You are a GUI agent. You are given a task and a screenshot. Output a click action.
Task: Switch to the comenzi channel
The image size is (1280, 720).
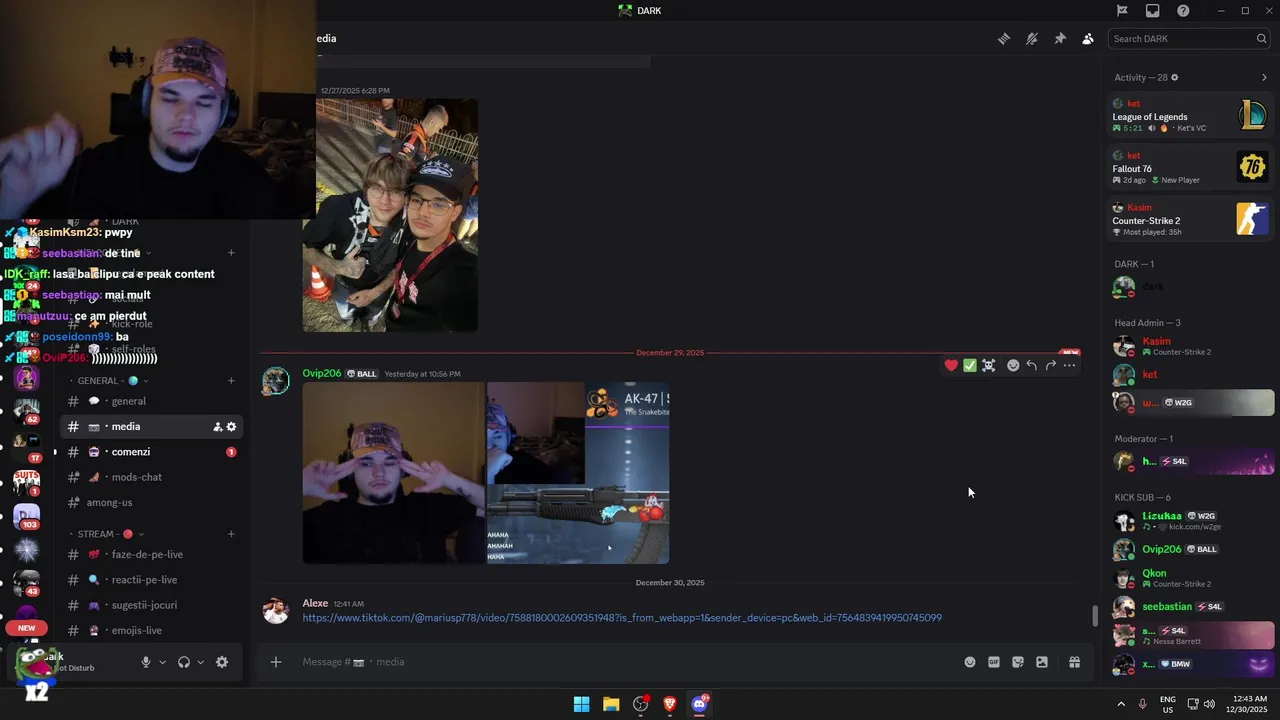click(x=151, y=452)
